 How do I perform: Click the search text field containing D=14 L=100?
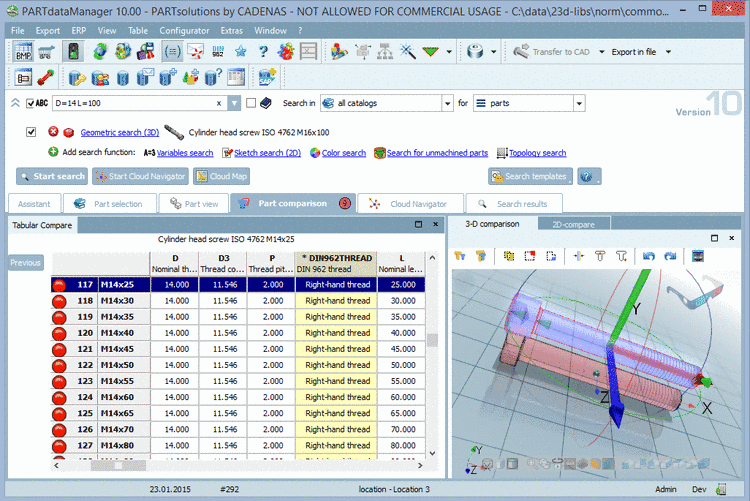click(130, 103)
